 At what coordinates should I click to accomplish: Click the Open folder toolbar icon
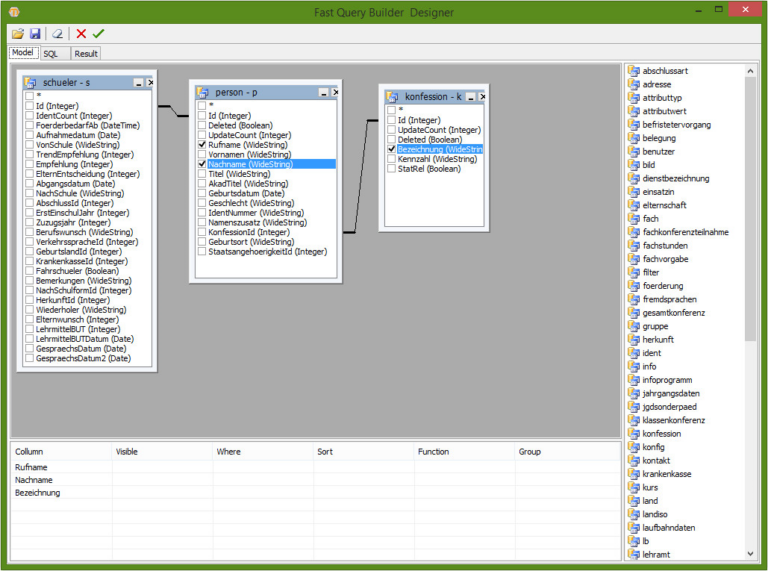tap(17, 34)
